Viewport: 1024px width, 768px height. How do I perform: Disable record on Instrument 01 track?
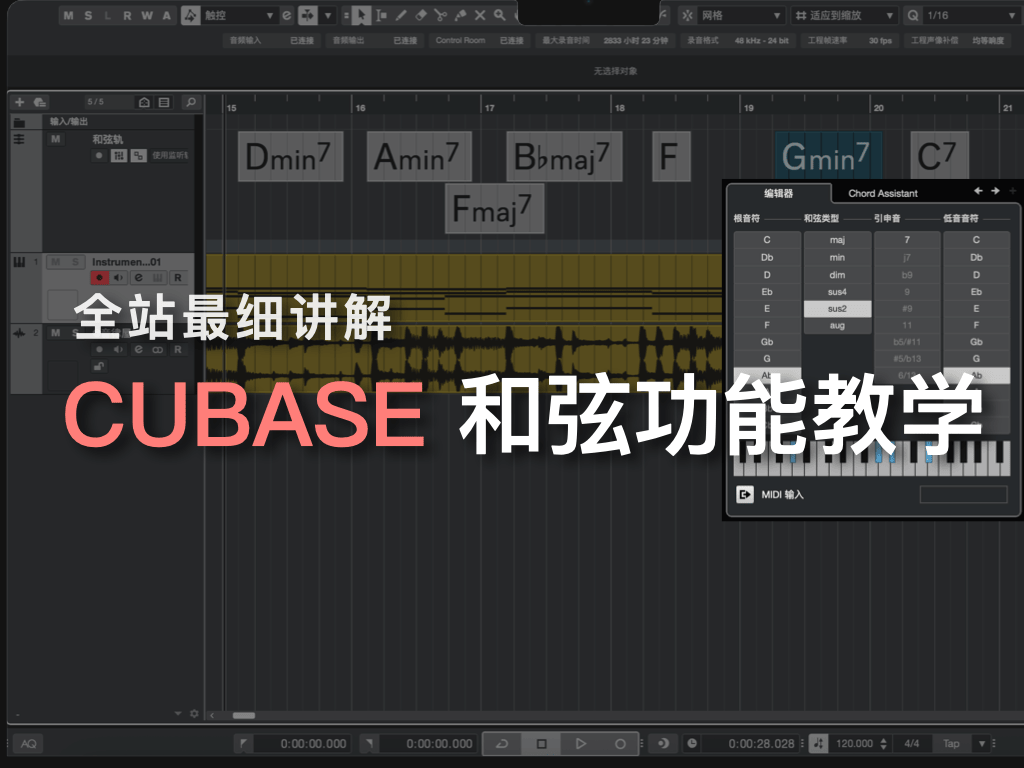click(100, 277)
